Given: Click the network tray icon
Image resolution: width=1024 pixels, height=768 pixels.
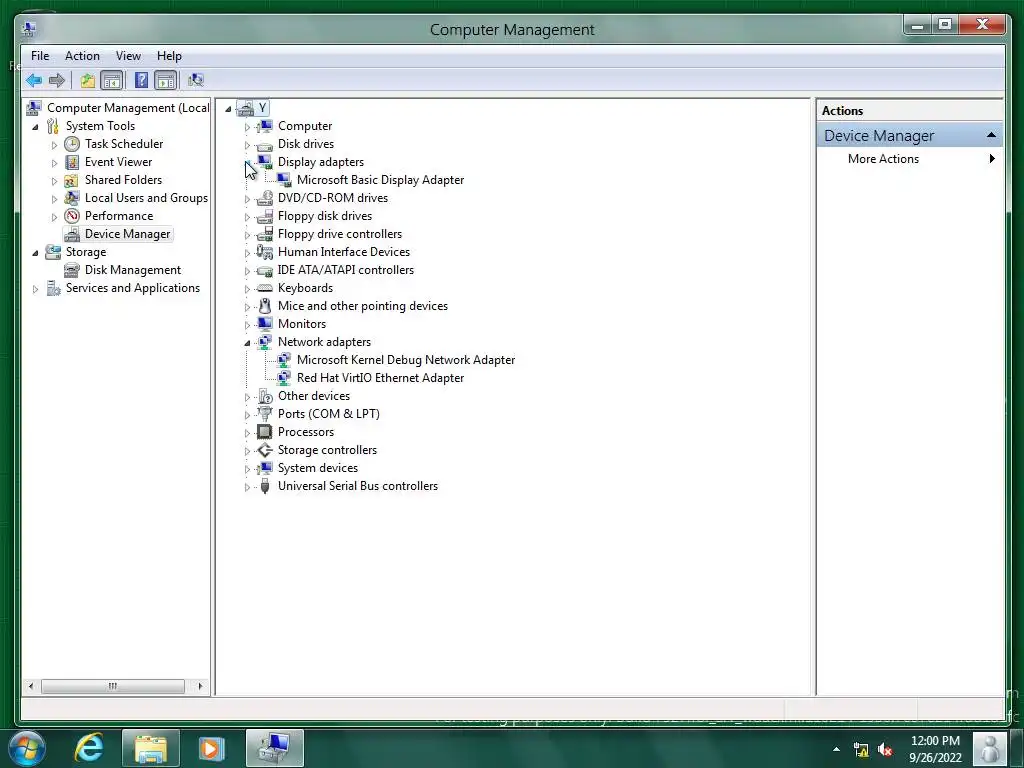Looking at the screenshot, I should coord(861,750).
